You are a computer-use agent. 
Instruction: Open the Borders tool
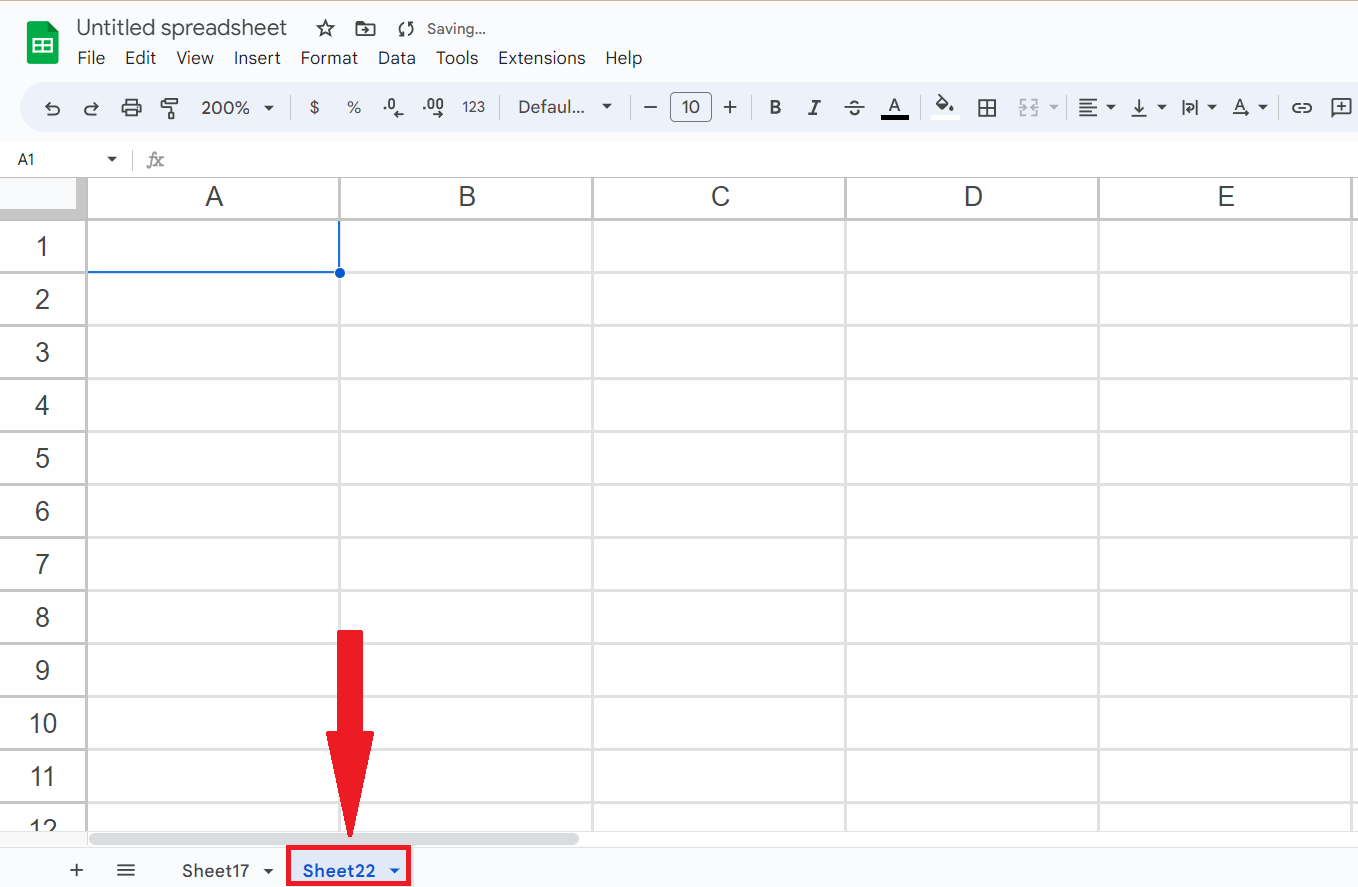pyautogui.click(x=987, y=107)
